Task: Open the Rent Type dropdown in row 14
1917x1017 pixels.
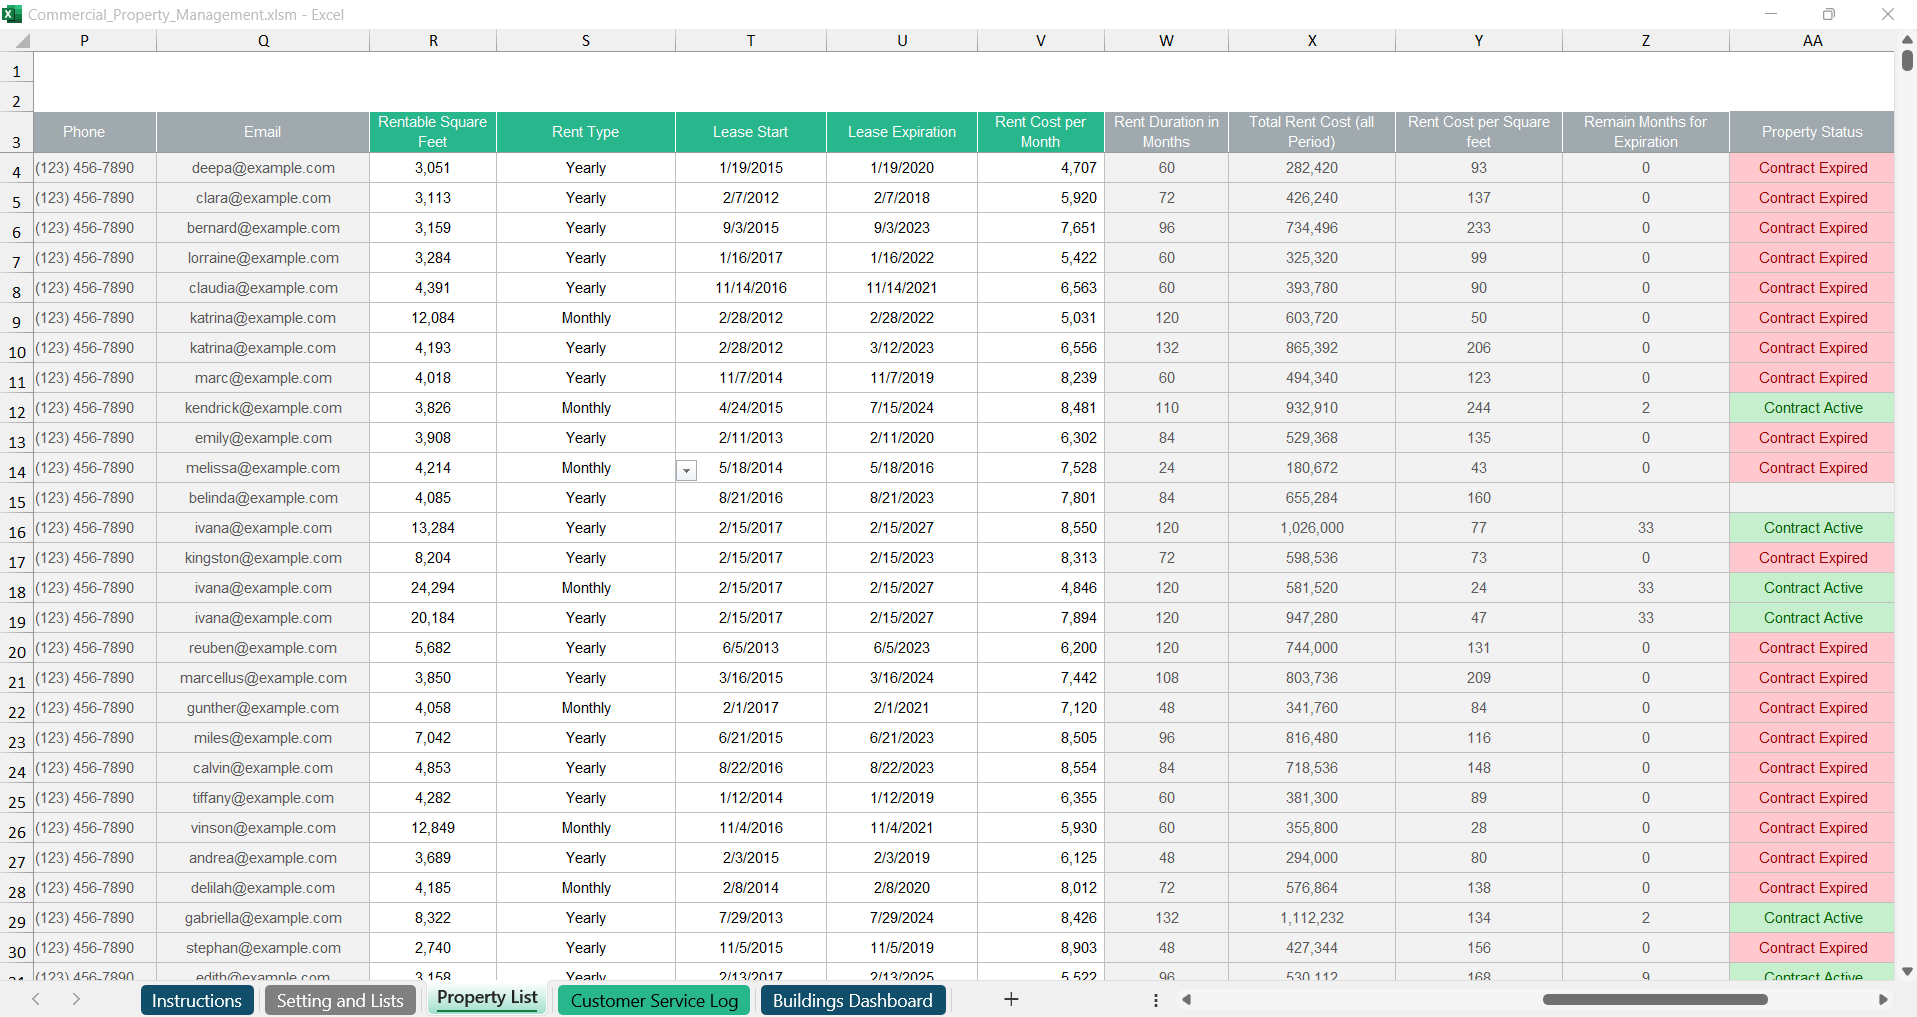Action: tap(686, 470)
